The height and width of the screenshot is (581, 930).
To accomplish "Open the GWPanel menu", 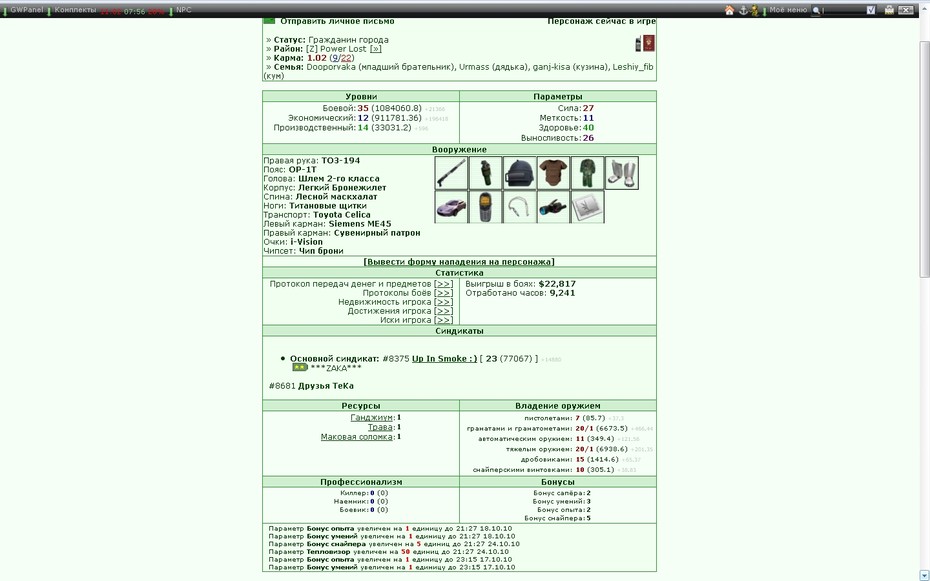I will click(x=27, y=10).
